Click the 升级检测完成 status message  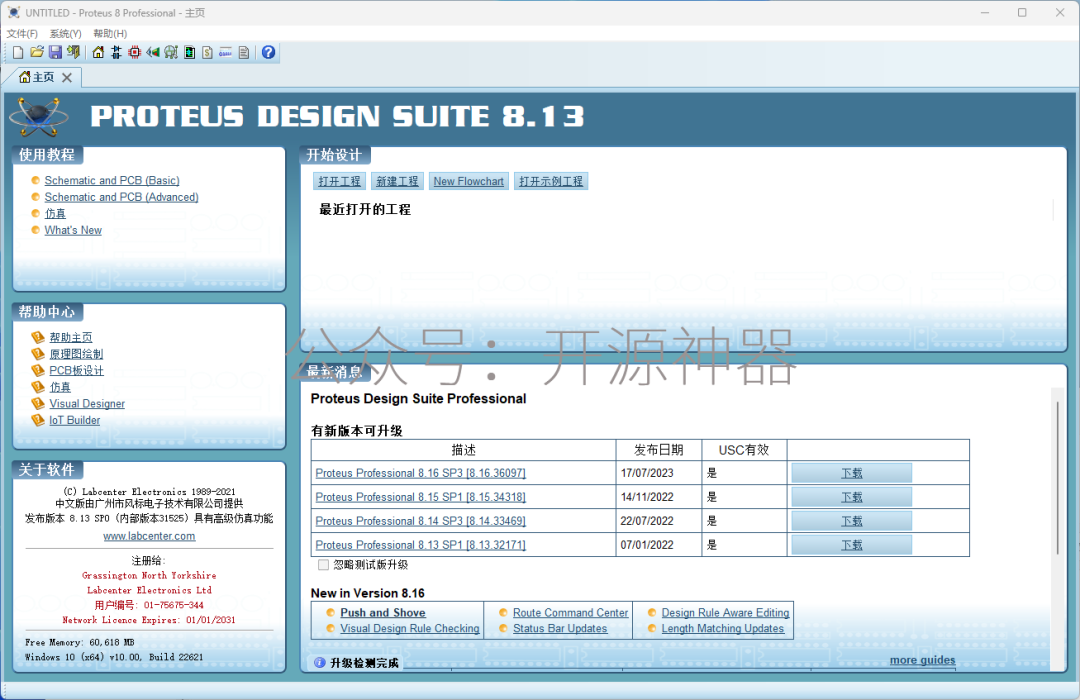click(x=364, y=663)
